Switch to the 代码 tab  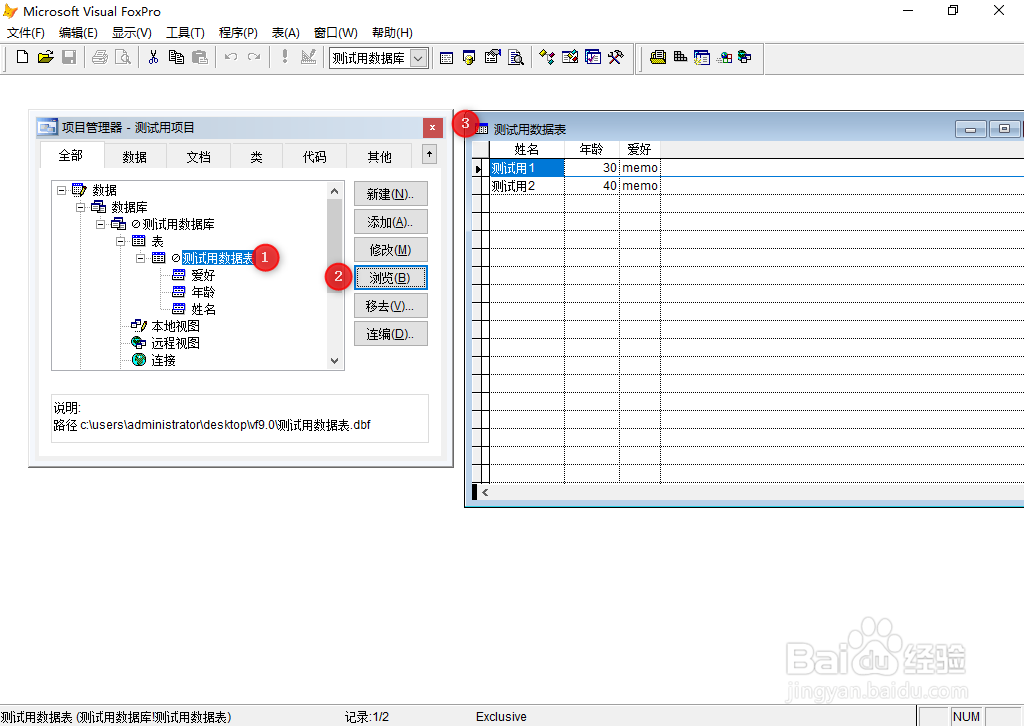pos(315,157)
